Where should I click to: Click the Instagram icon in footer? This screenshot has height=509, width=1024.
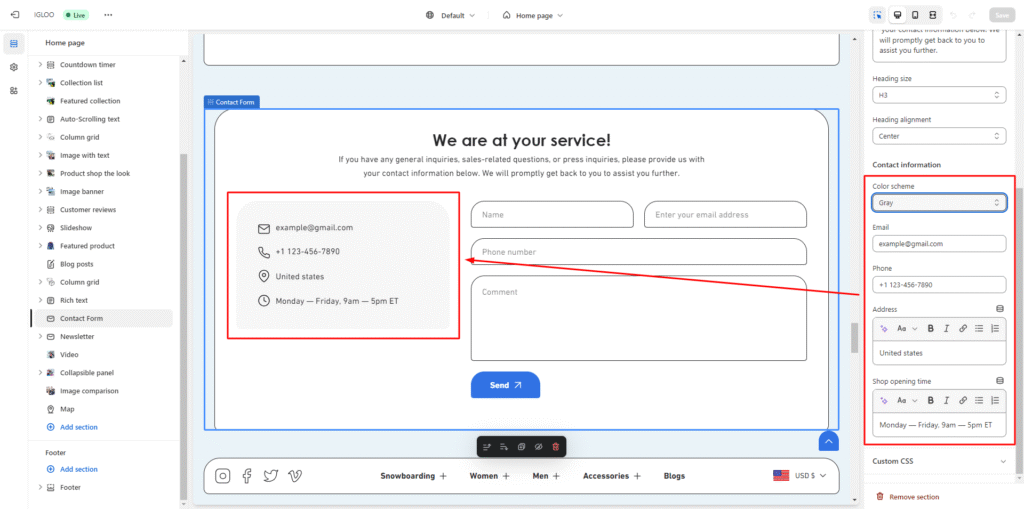pos(223,476)
